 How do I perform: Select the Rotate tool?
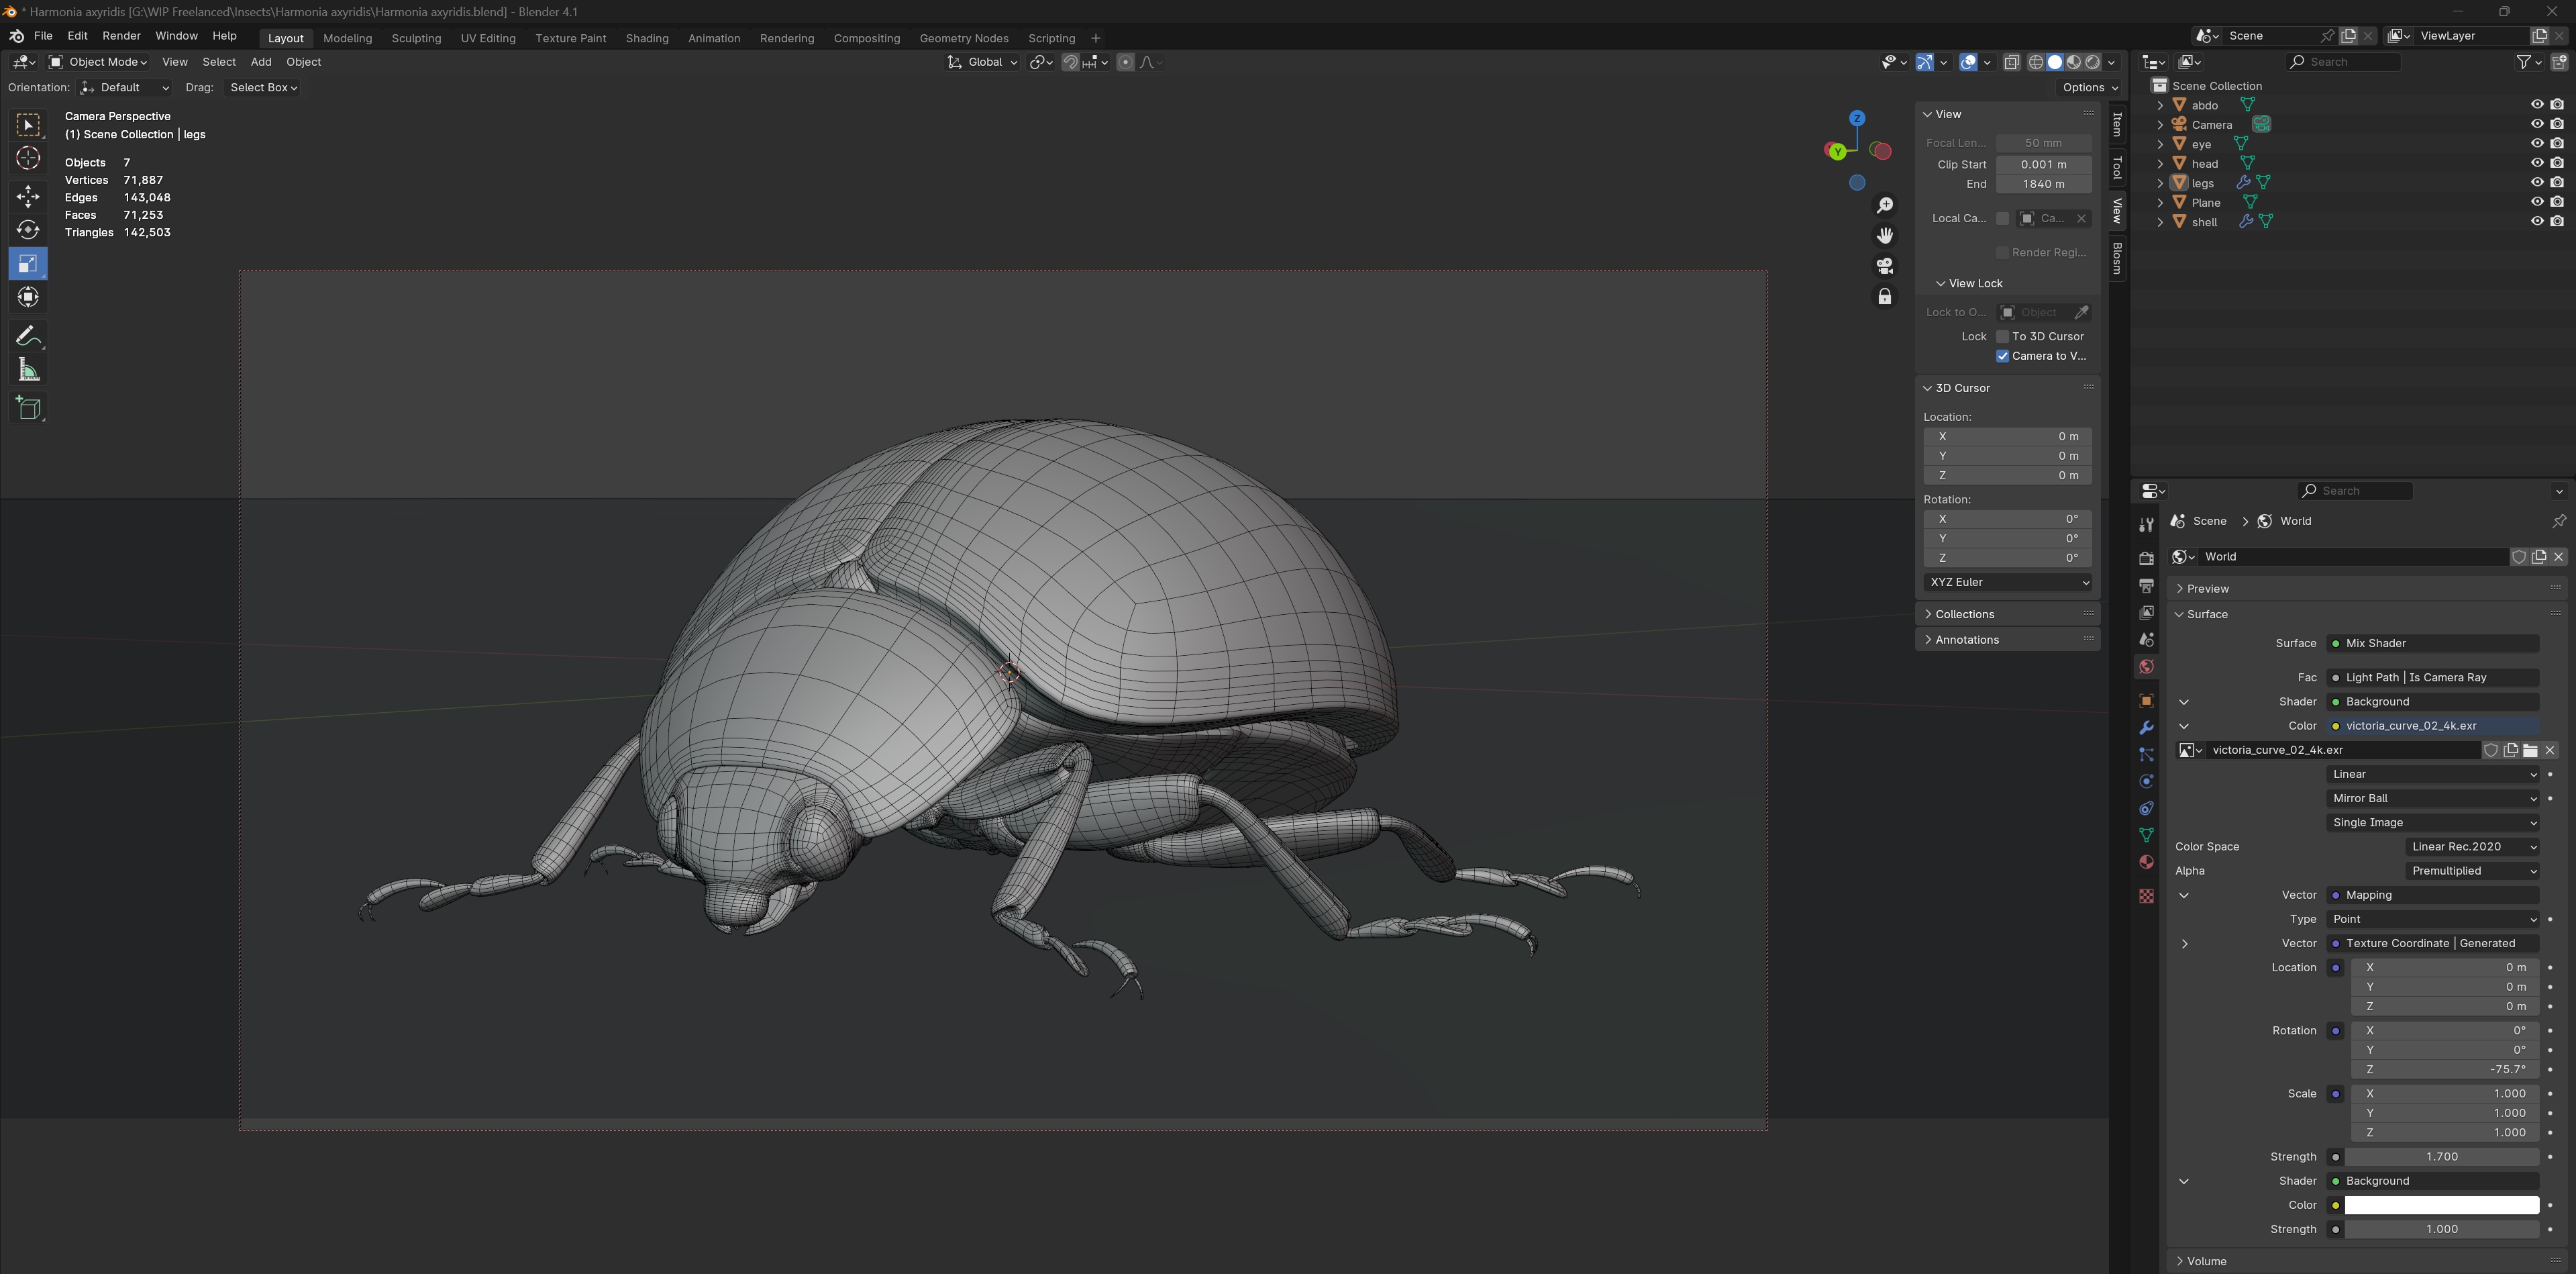coord(28,231)
